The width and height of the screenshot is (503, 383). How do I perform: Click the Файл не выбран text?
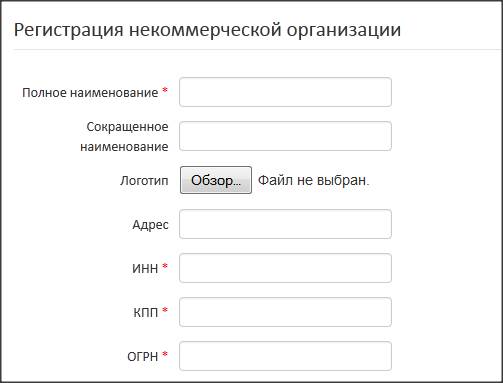click(x=314, y=180)
